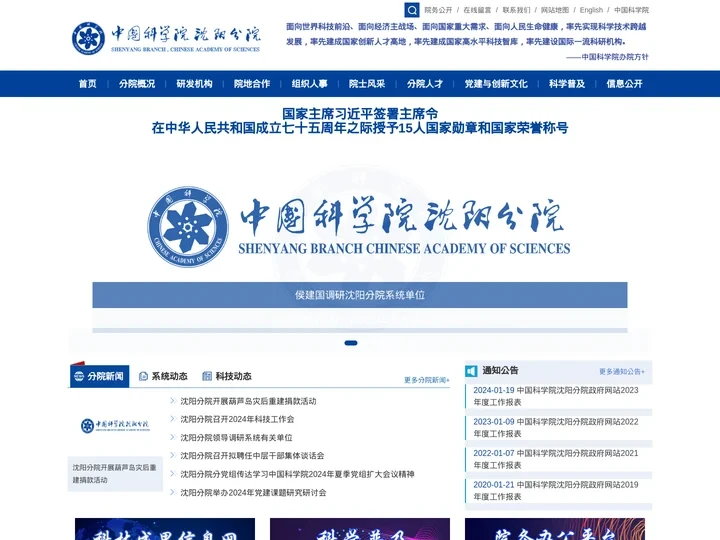Switch to the English site version

click(591, 10)
